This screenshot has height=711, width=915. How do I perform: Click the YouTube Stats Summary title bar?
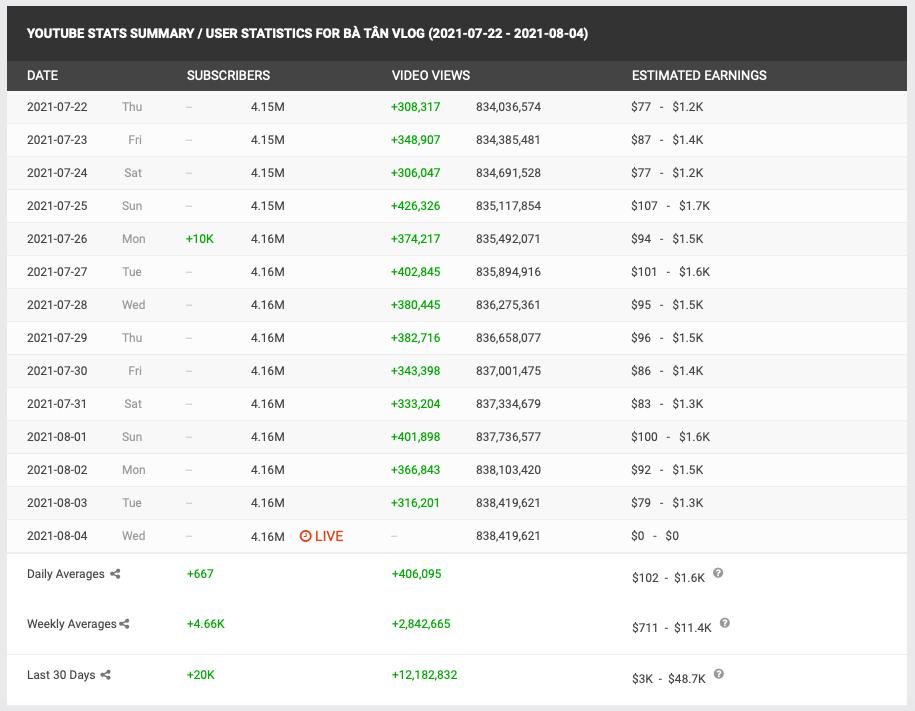pyautogui.click(x=307, y=34)
